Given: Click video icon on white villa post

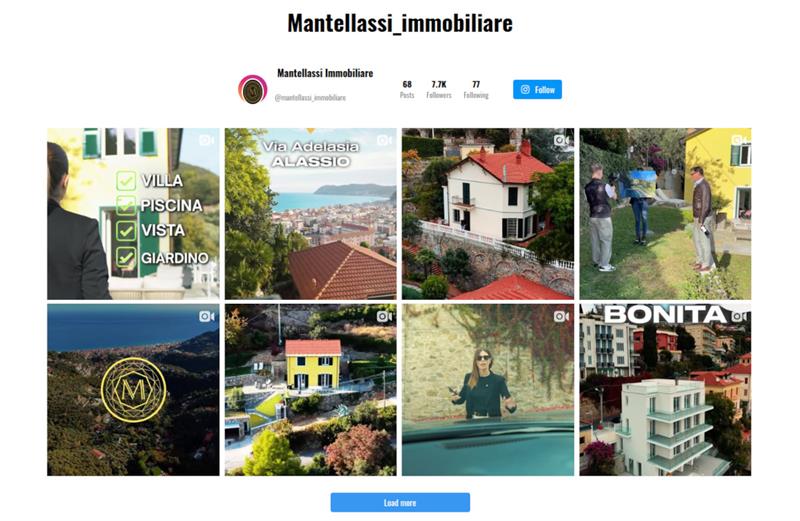Looking at the screenshot, I should [561, 140].
